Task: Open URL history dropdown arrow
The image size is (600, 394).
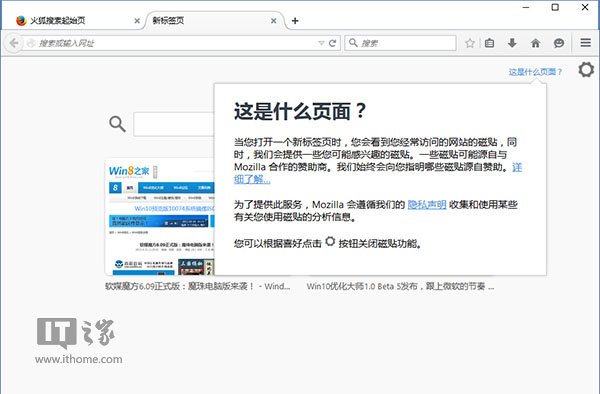Action: point(321,43)
